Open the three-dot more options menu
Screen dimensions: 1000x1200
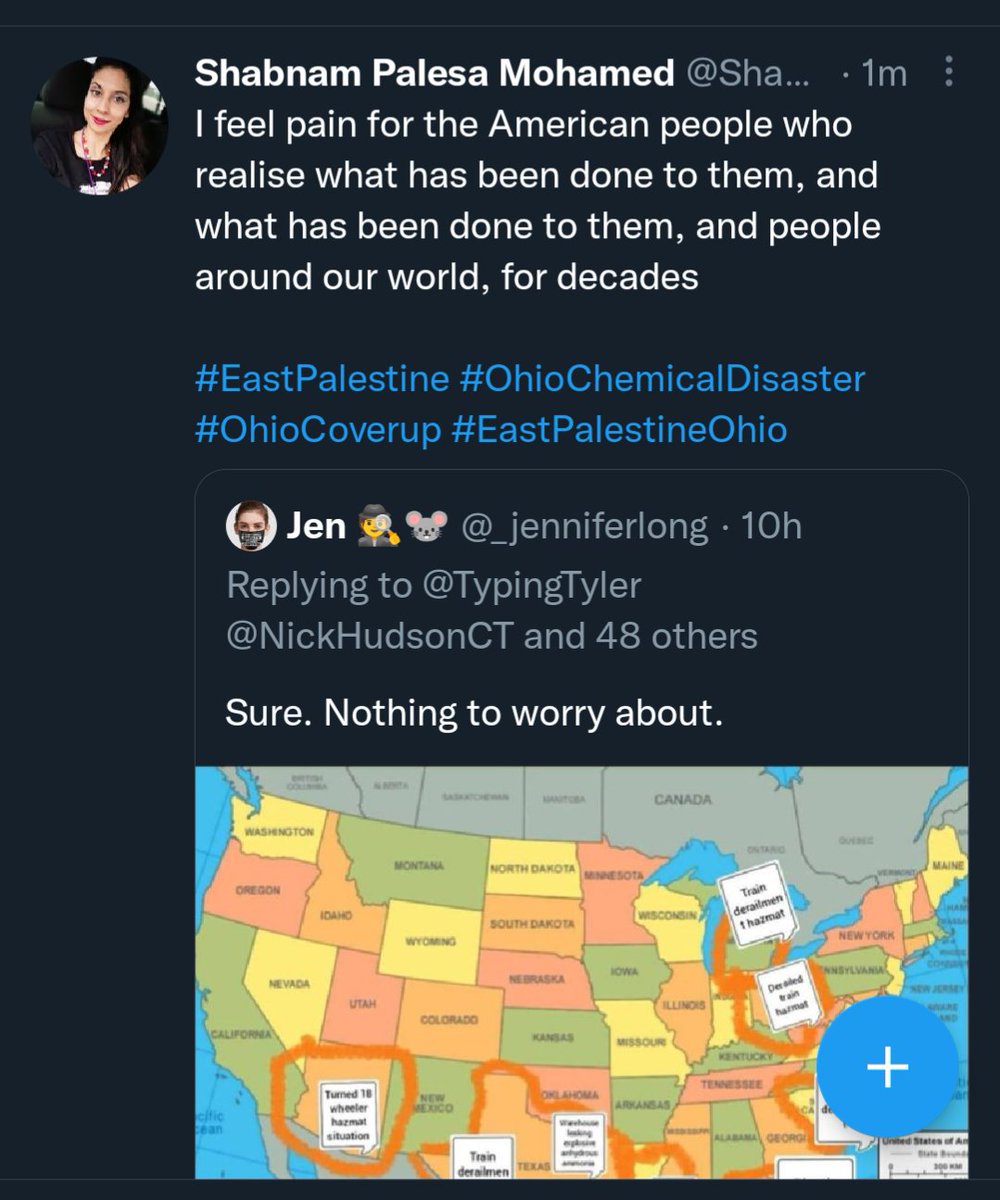coord(948,72)
